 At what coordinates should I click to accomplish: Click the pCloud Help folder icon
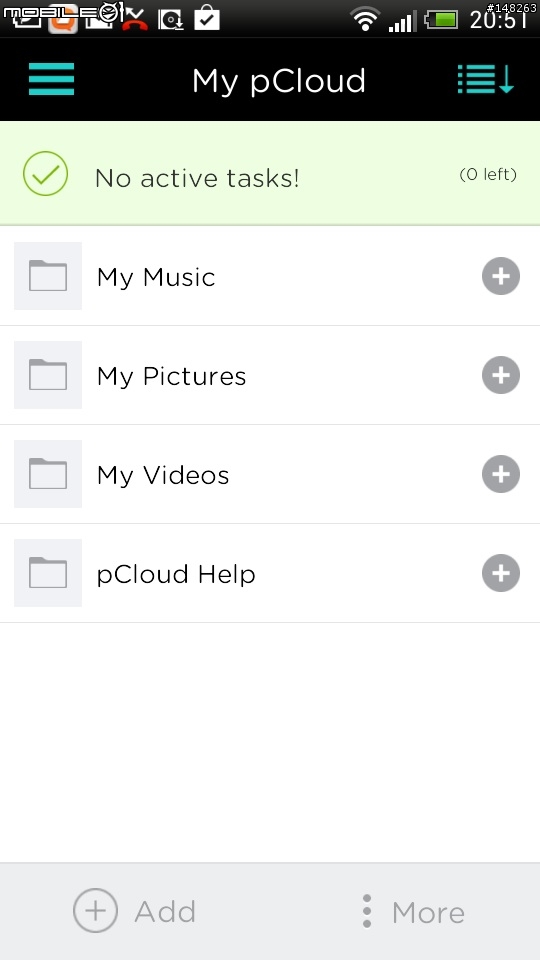(48, 573)
